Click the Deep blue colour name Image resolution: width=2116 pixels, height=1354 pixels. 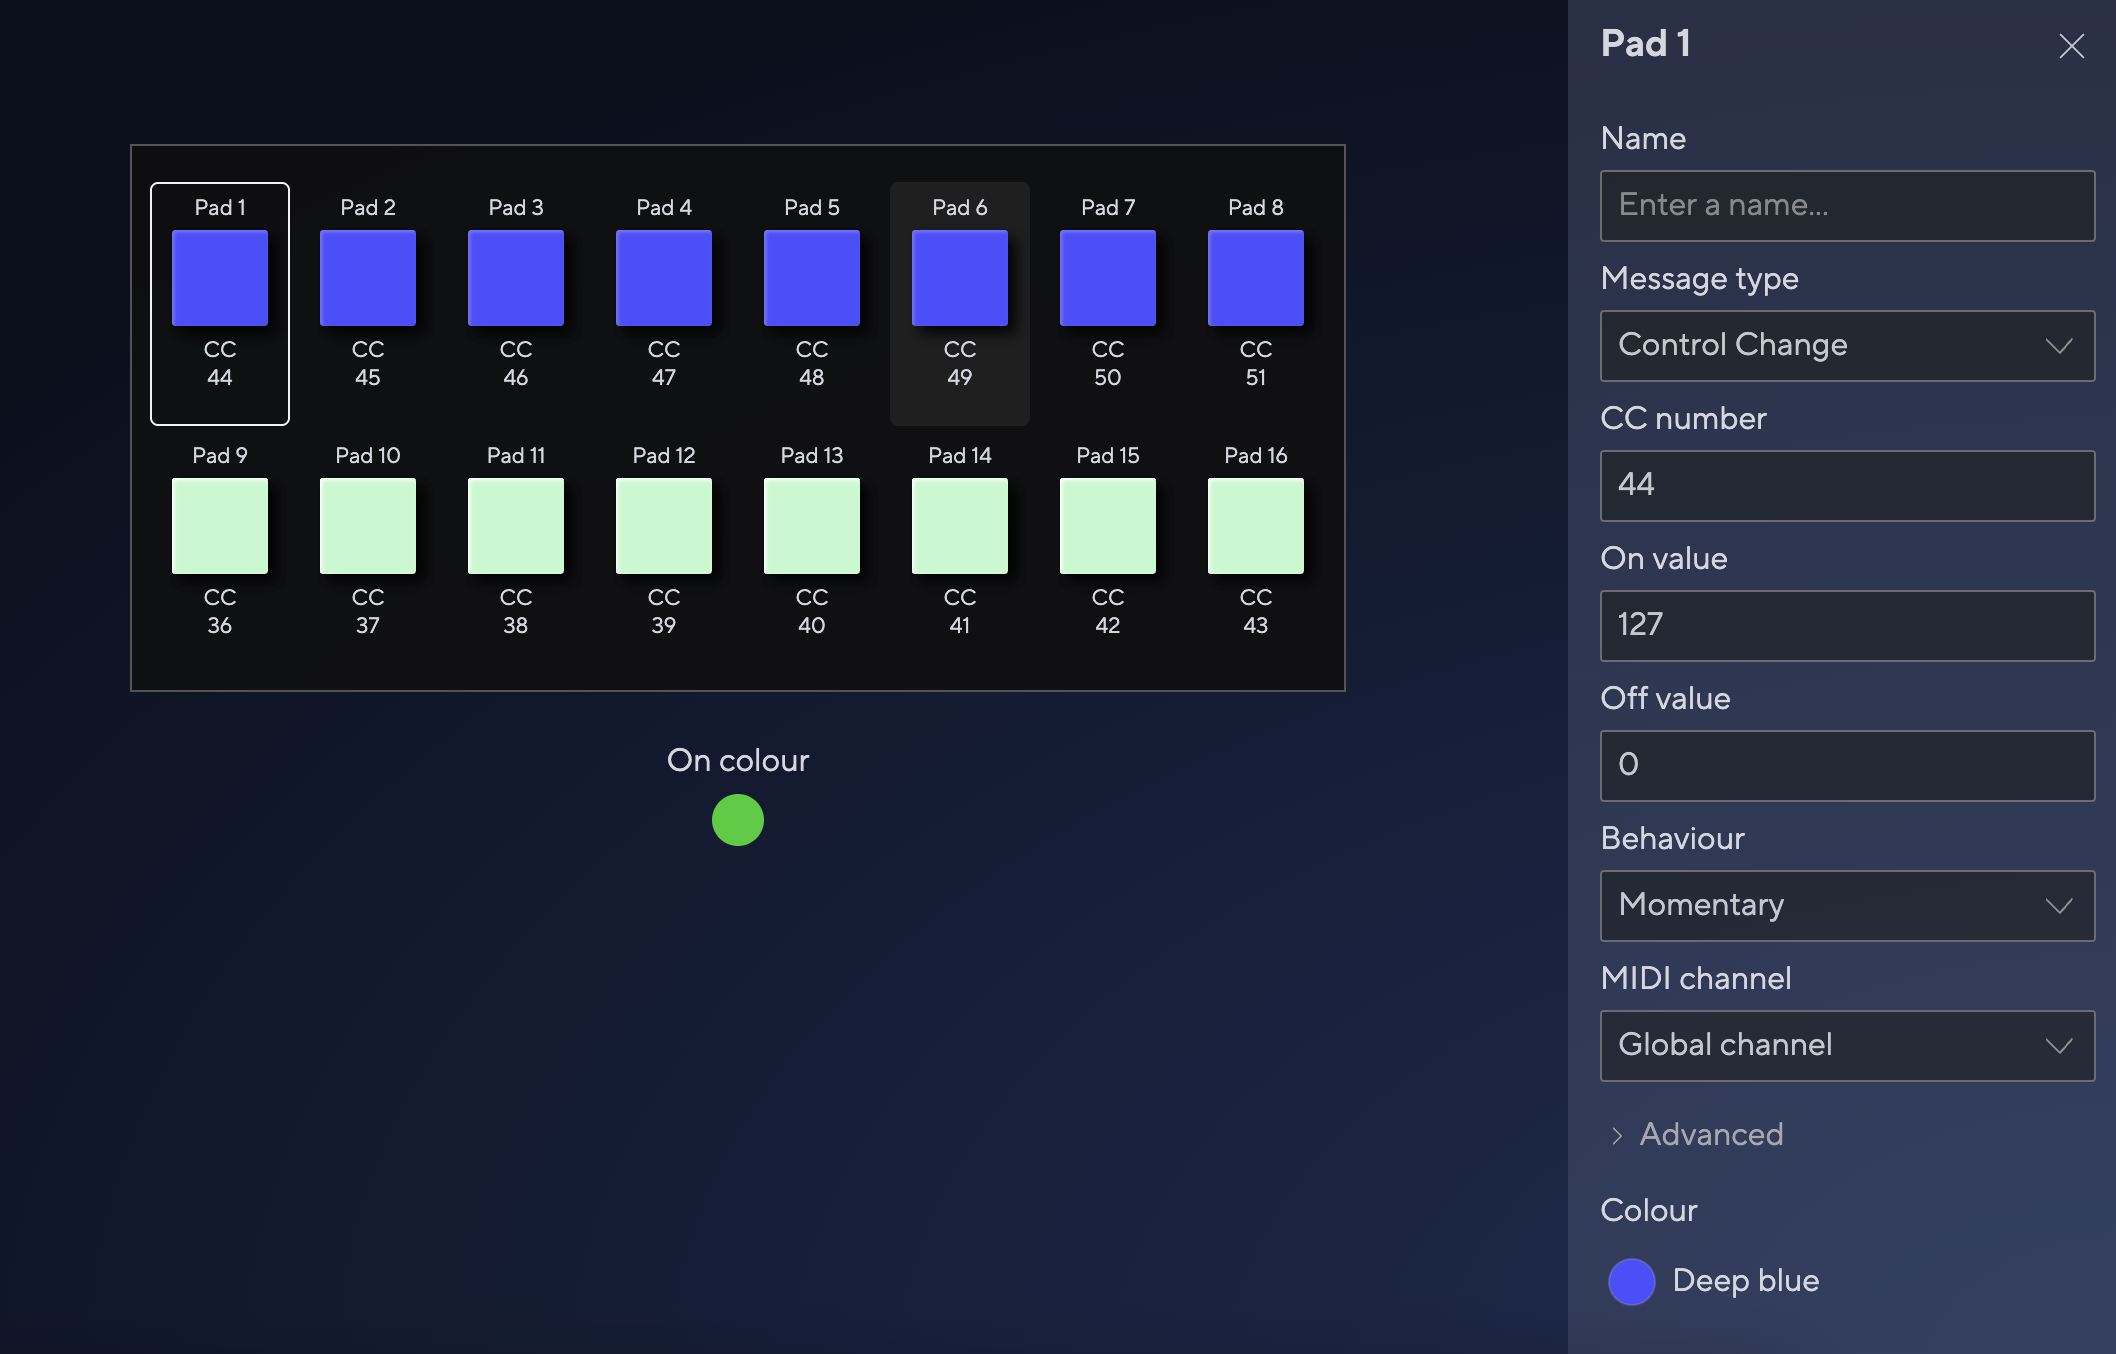coord(1746,1281)
